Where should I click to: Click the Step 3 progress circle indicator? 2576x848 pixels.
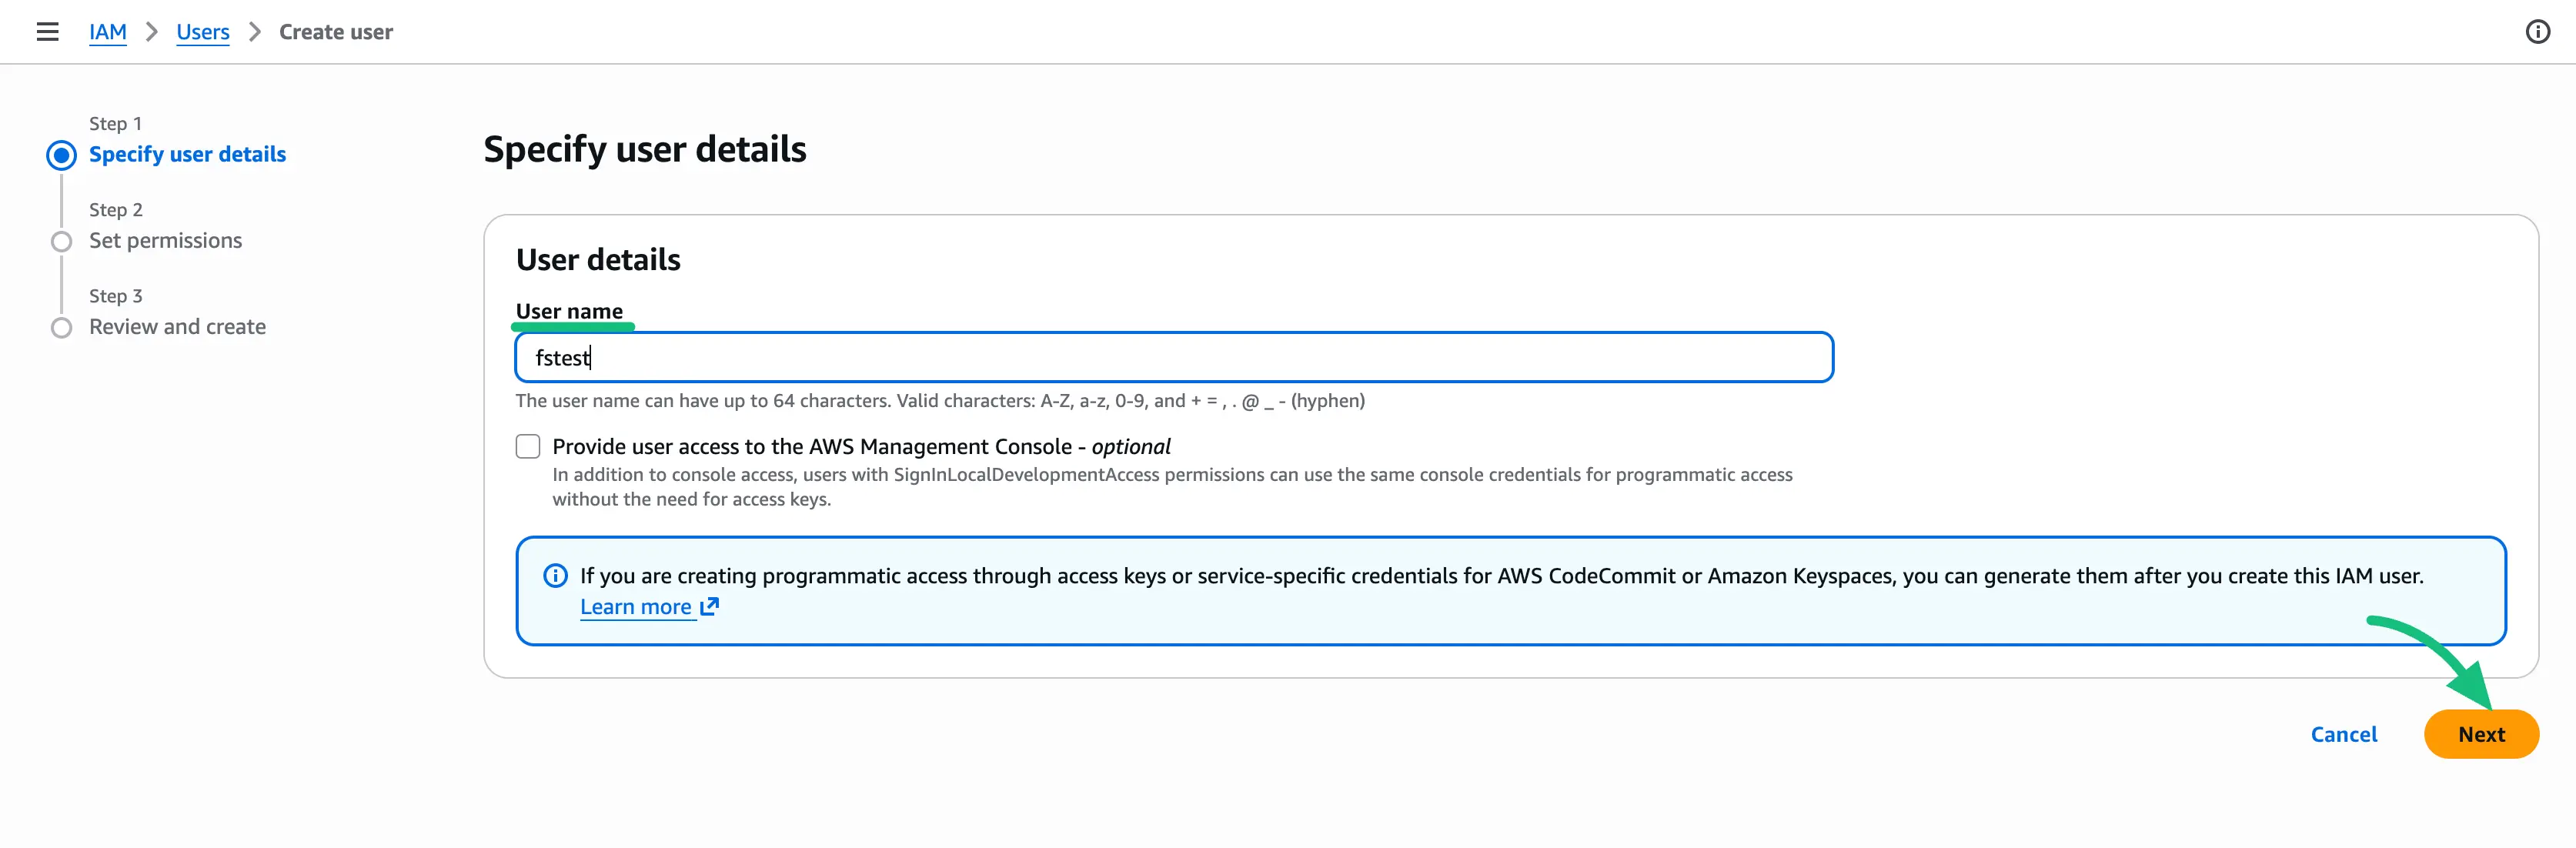click(x=61, y=327)
